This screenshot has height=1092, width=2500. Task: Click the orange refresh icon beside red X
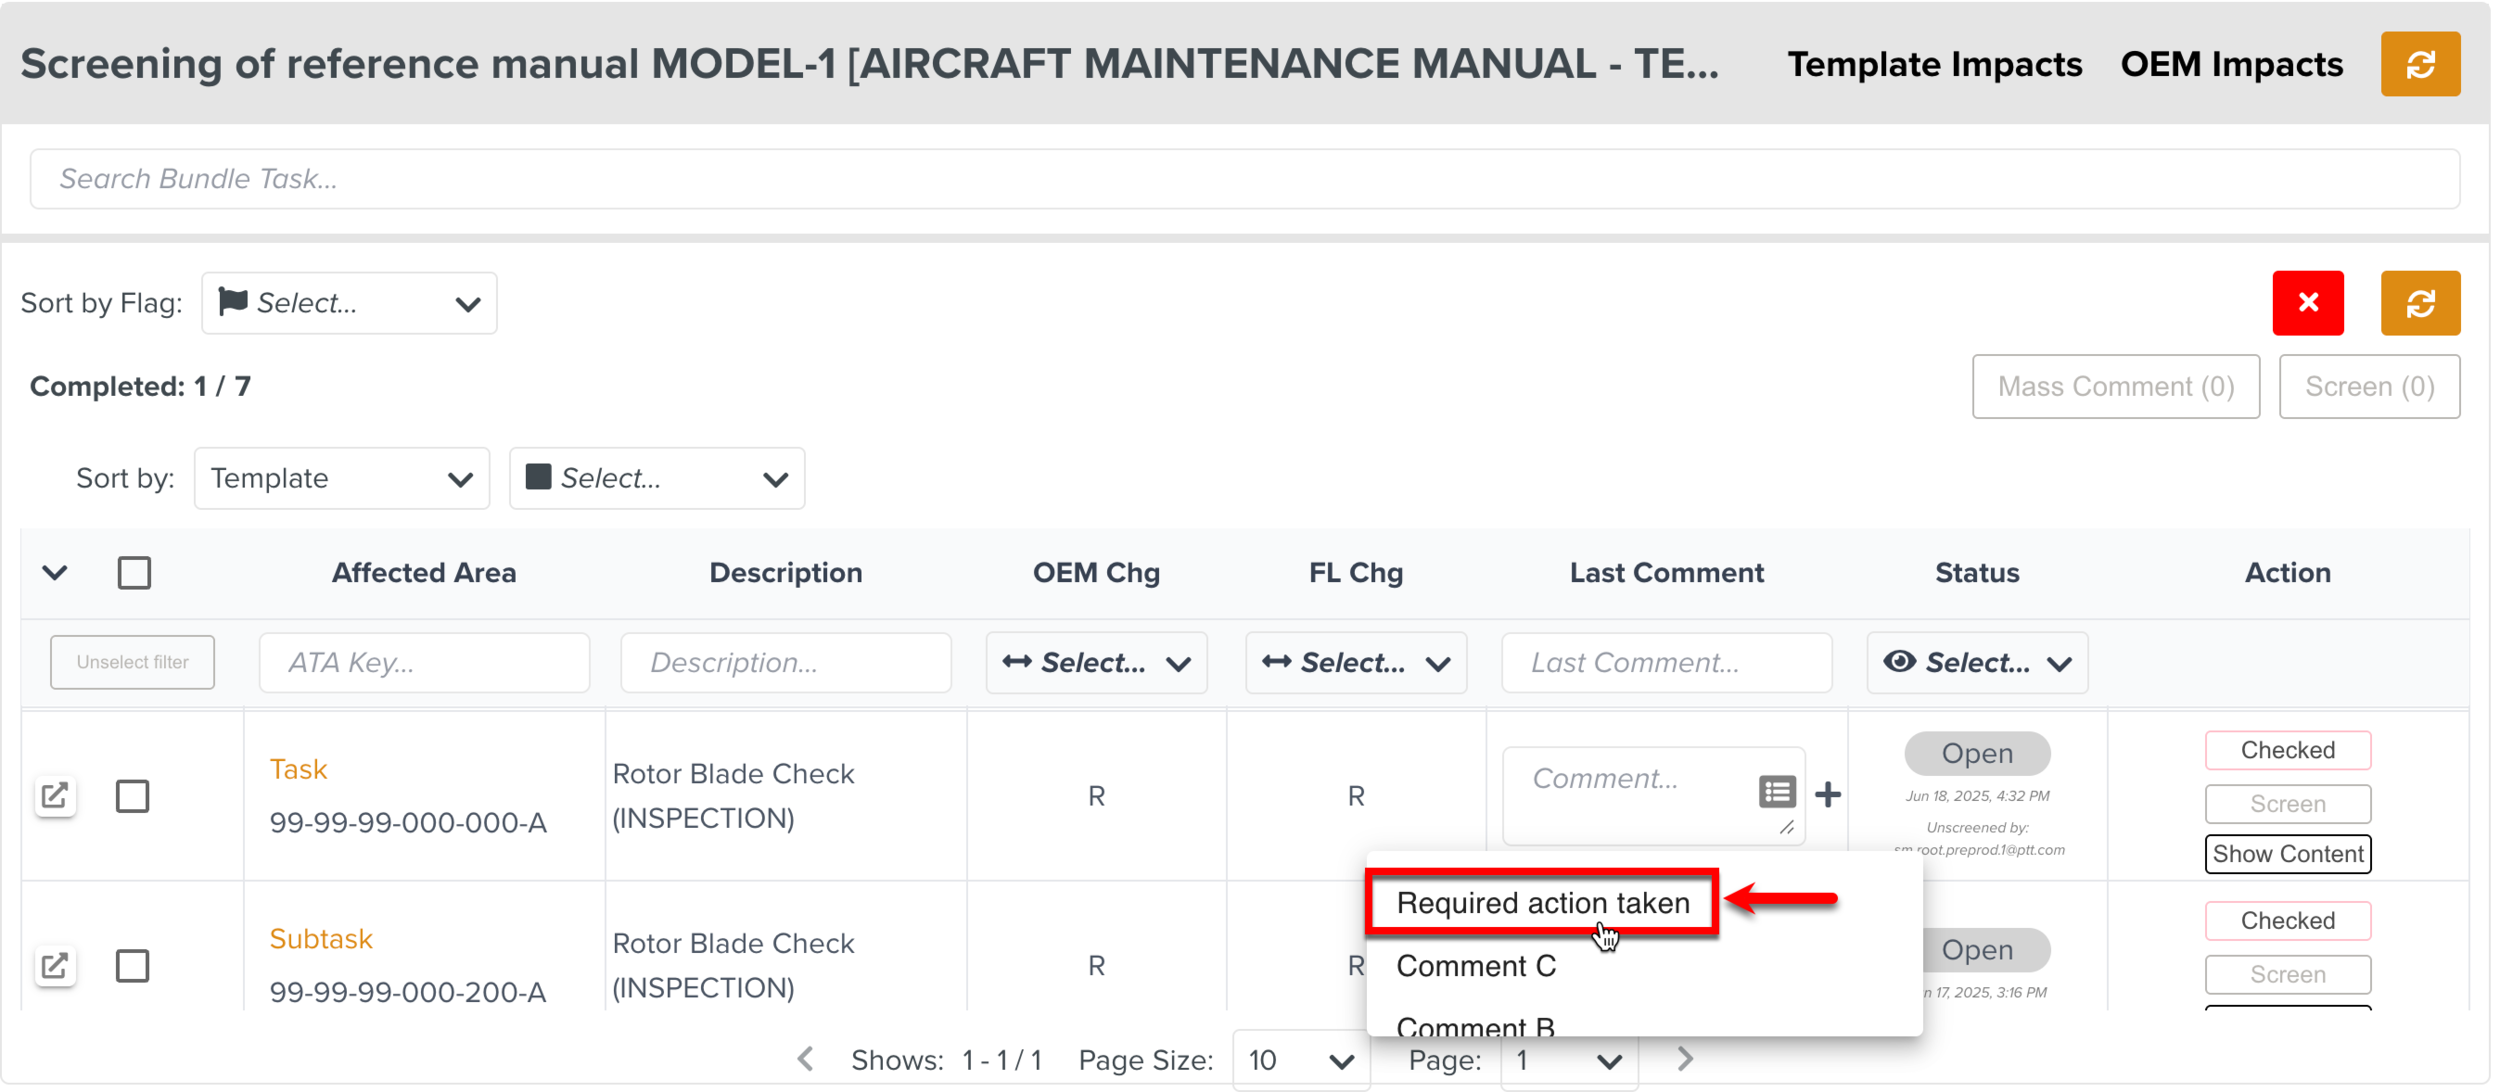coord(2419,303)
